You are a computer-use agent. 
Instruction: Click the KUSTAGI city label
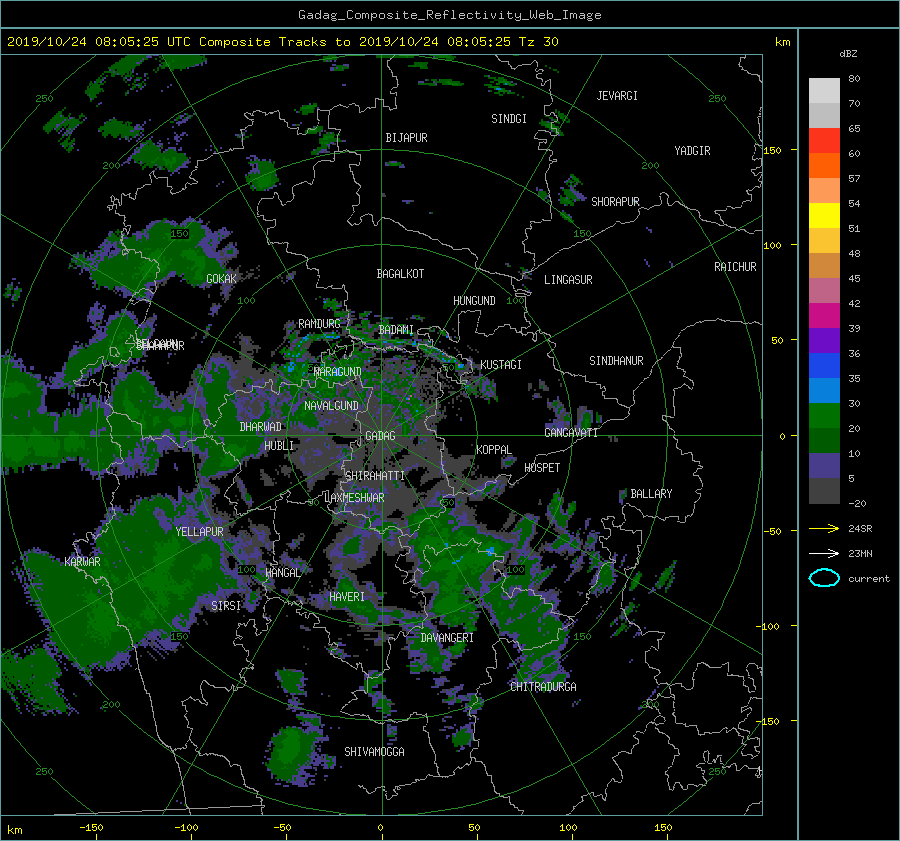(x=501, y=365)
